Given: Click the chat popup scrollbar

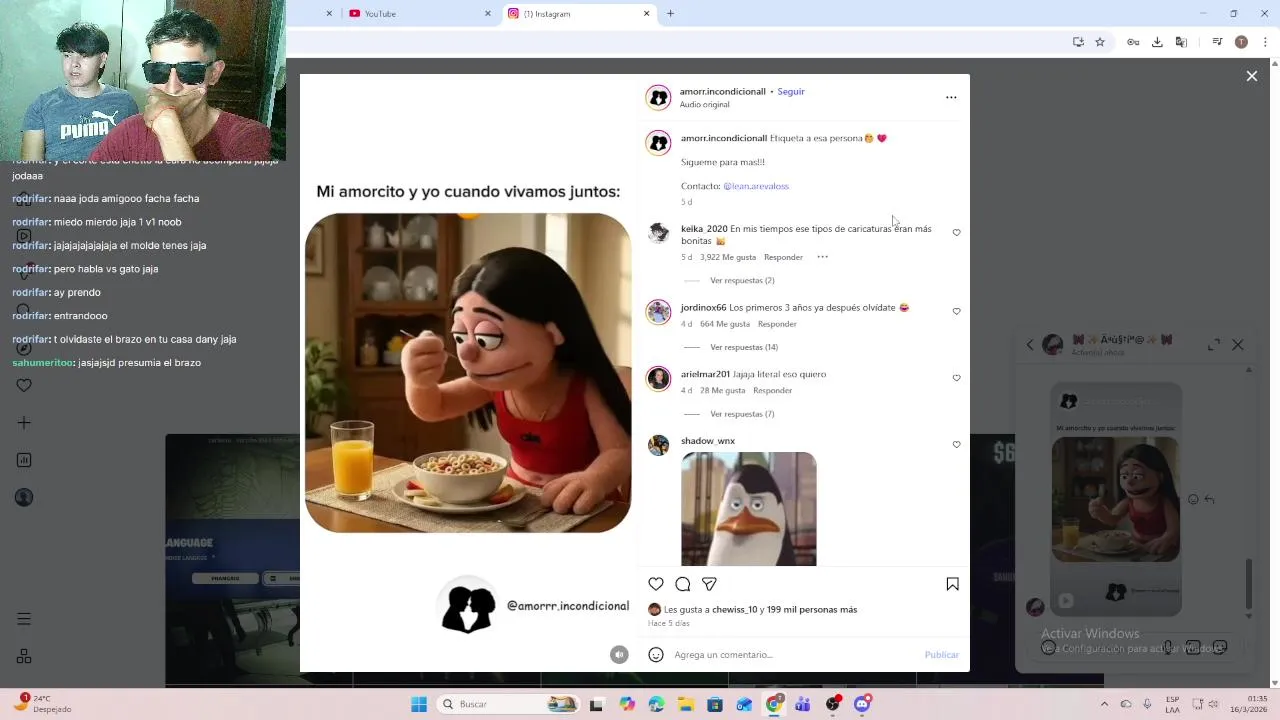Looking at the screenshot, I should pos(1248,584).
